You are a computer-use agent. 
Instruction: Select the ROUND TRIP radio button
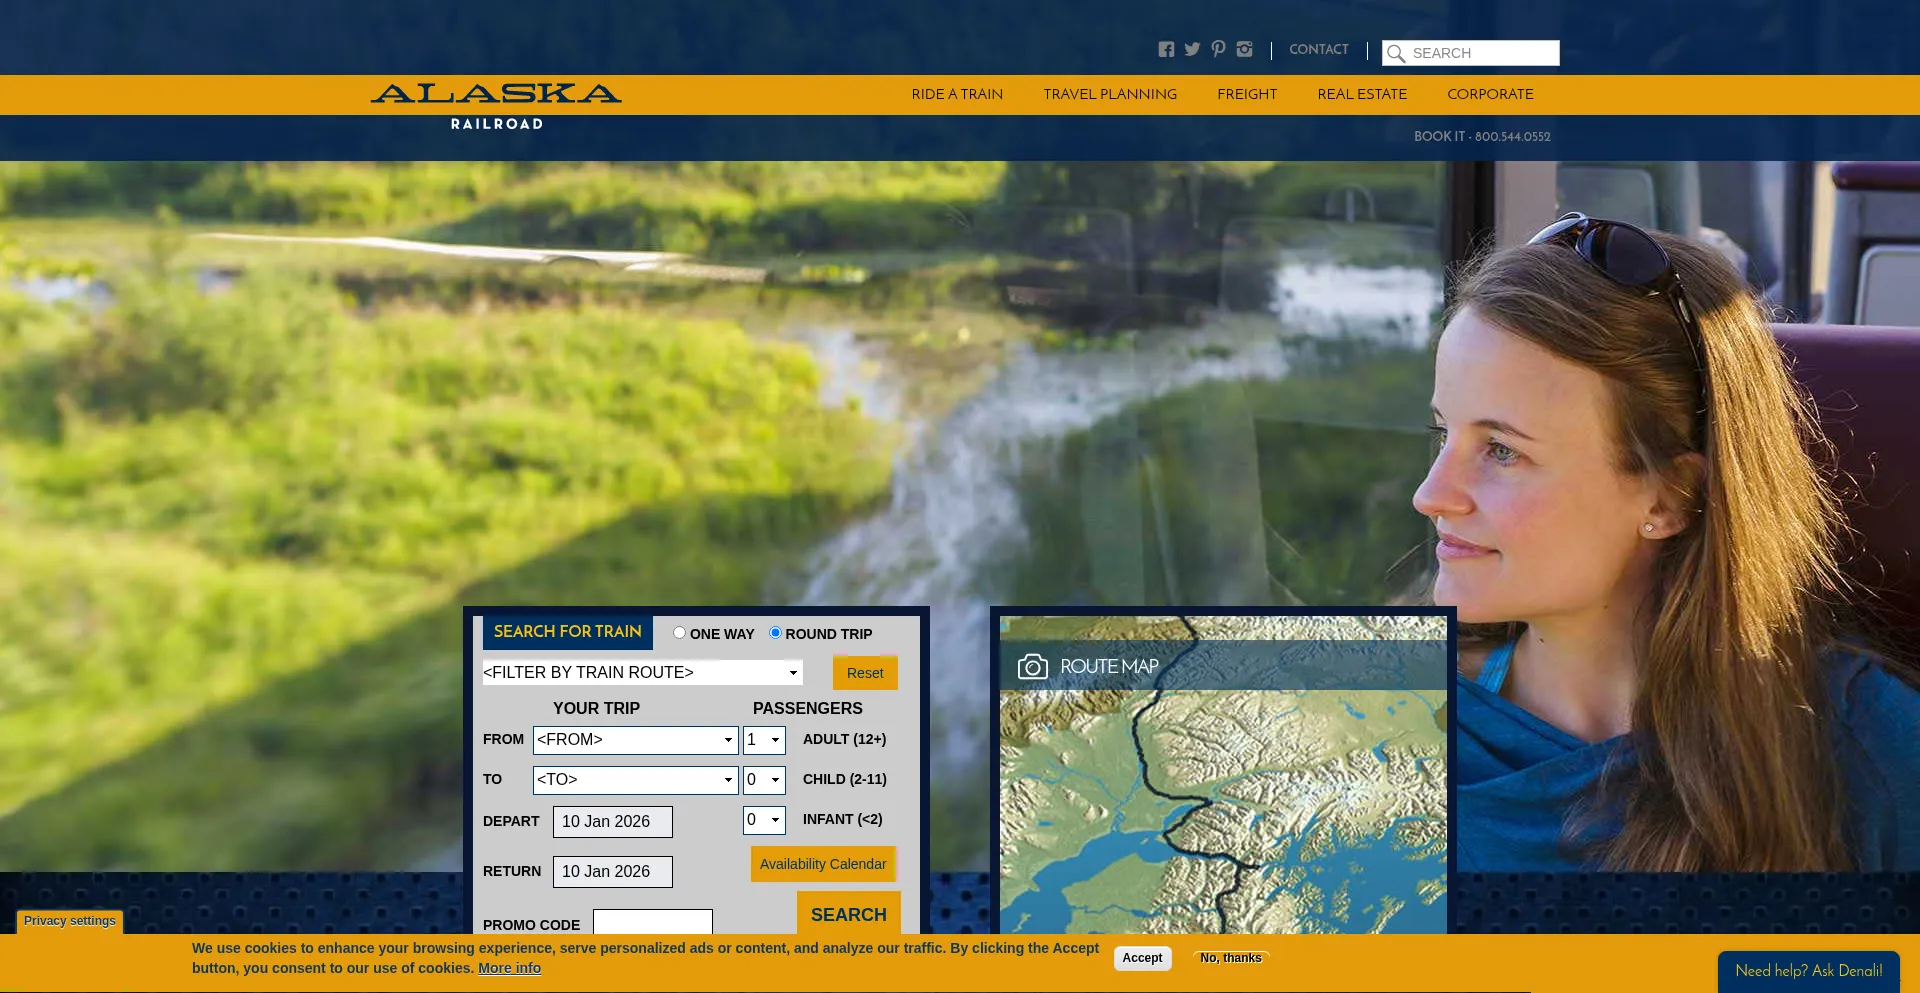coord(775,632)
